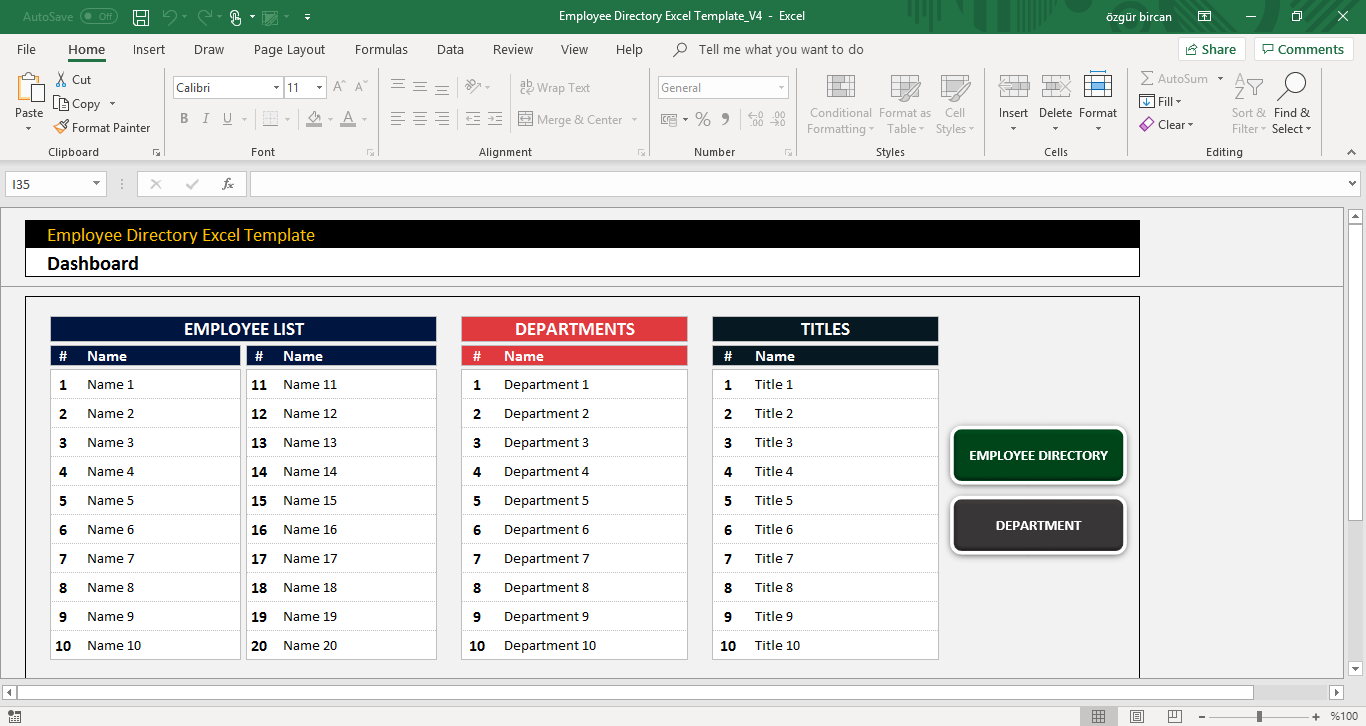The image size is (1366, 726).
Task: Click the Increase Decimal icon
Action: click(x=755, y=119)
